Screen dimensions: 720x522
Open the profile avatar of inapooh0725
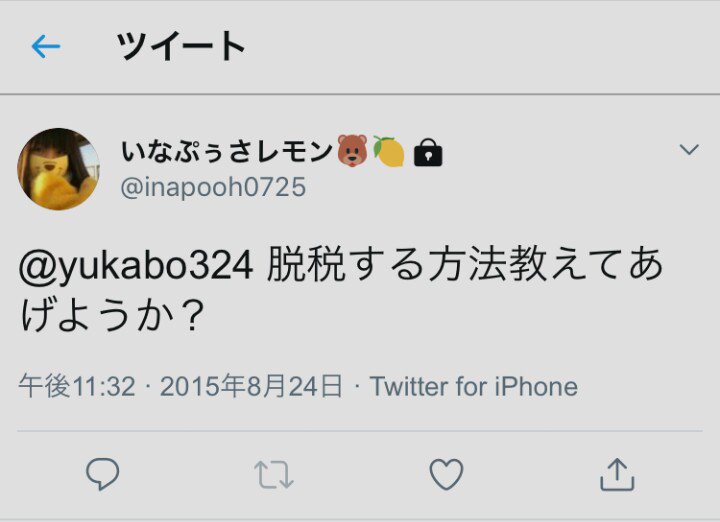click(x=58, y=169)
